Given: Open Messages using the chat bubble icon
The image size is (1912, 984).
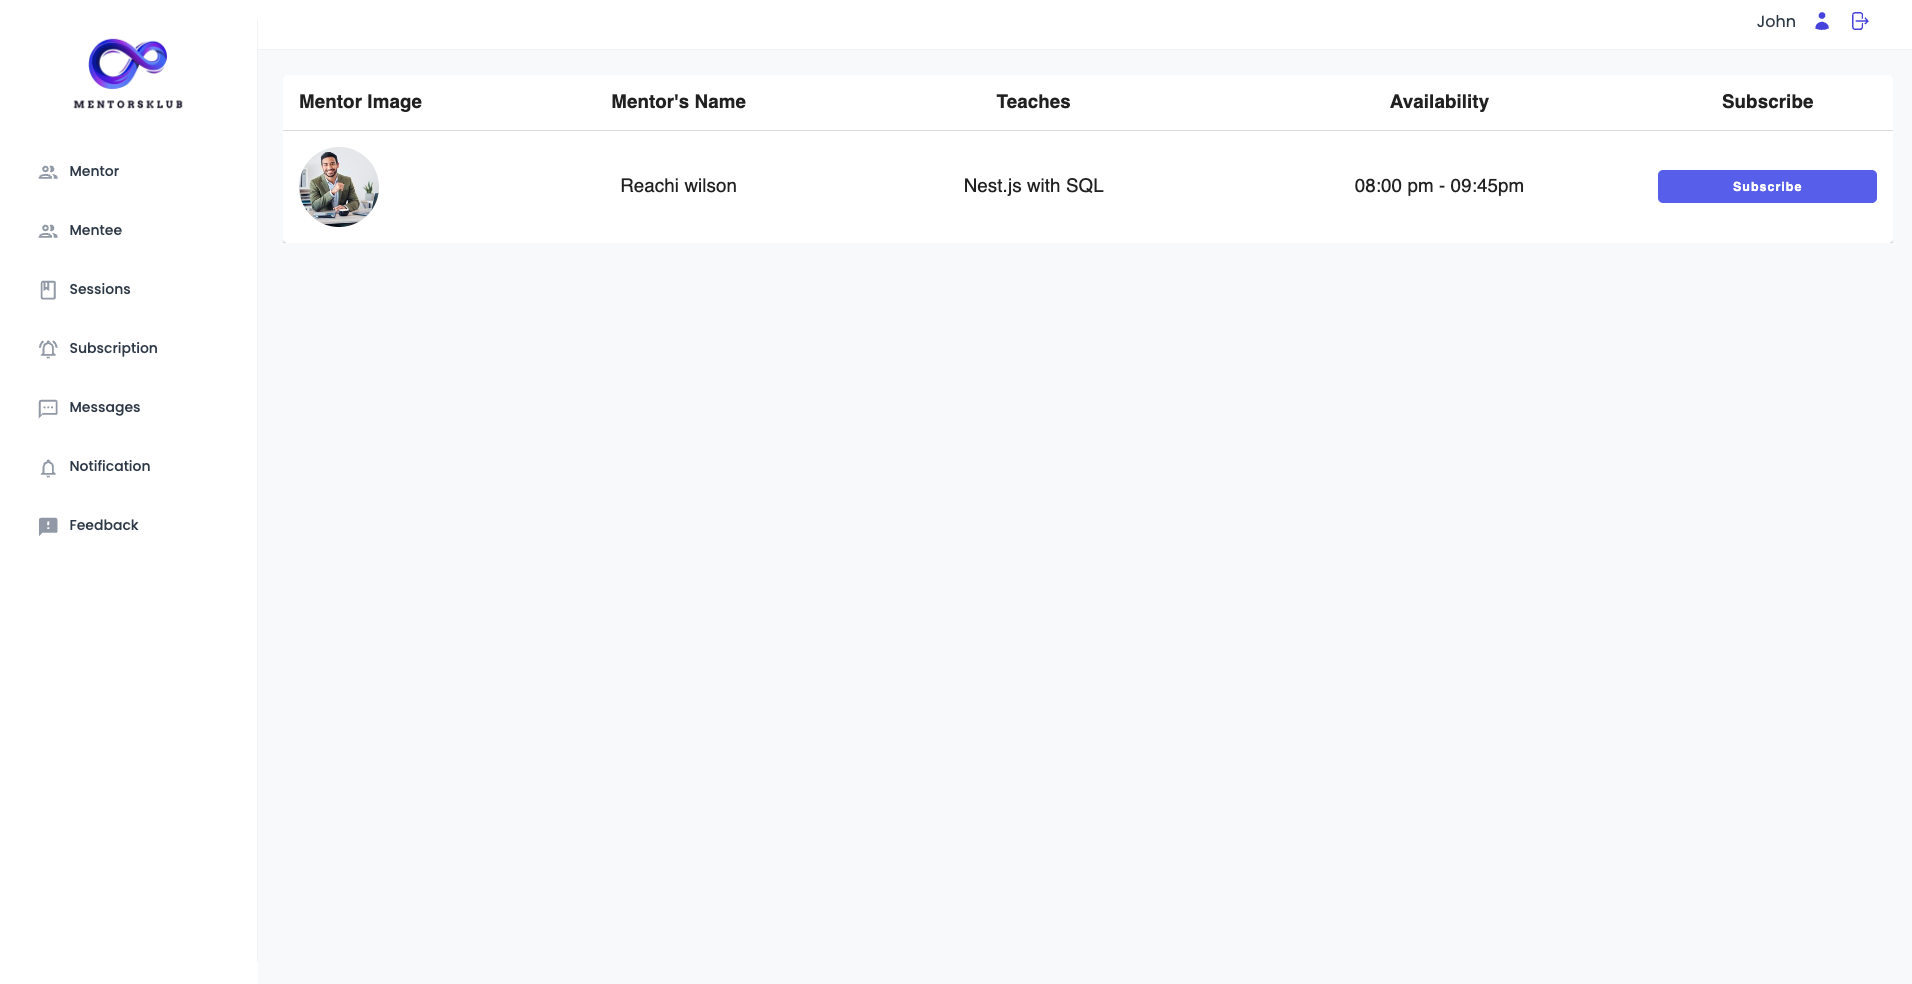Looking at the screenshot, I should [x=48, y=408].
